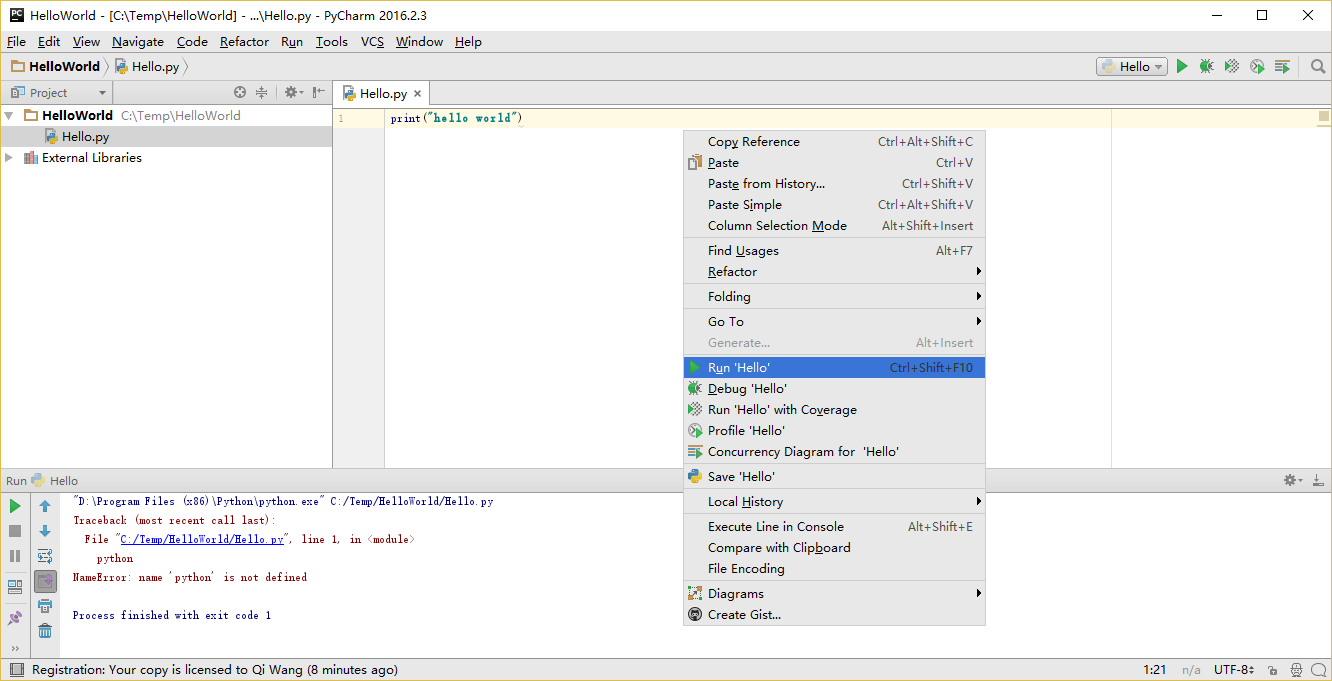
Task: Expand the External Libraries tree node
Action: click(x=10, y=158)
